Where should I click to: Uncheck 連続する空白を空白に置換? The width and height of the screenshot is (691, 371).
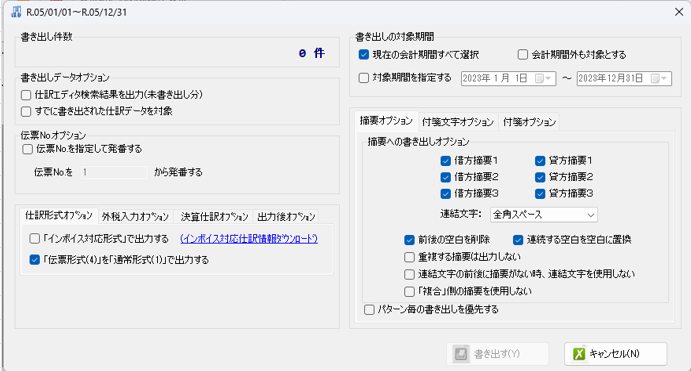(x=518, y=240)
